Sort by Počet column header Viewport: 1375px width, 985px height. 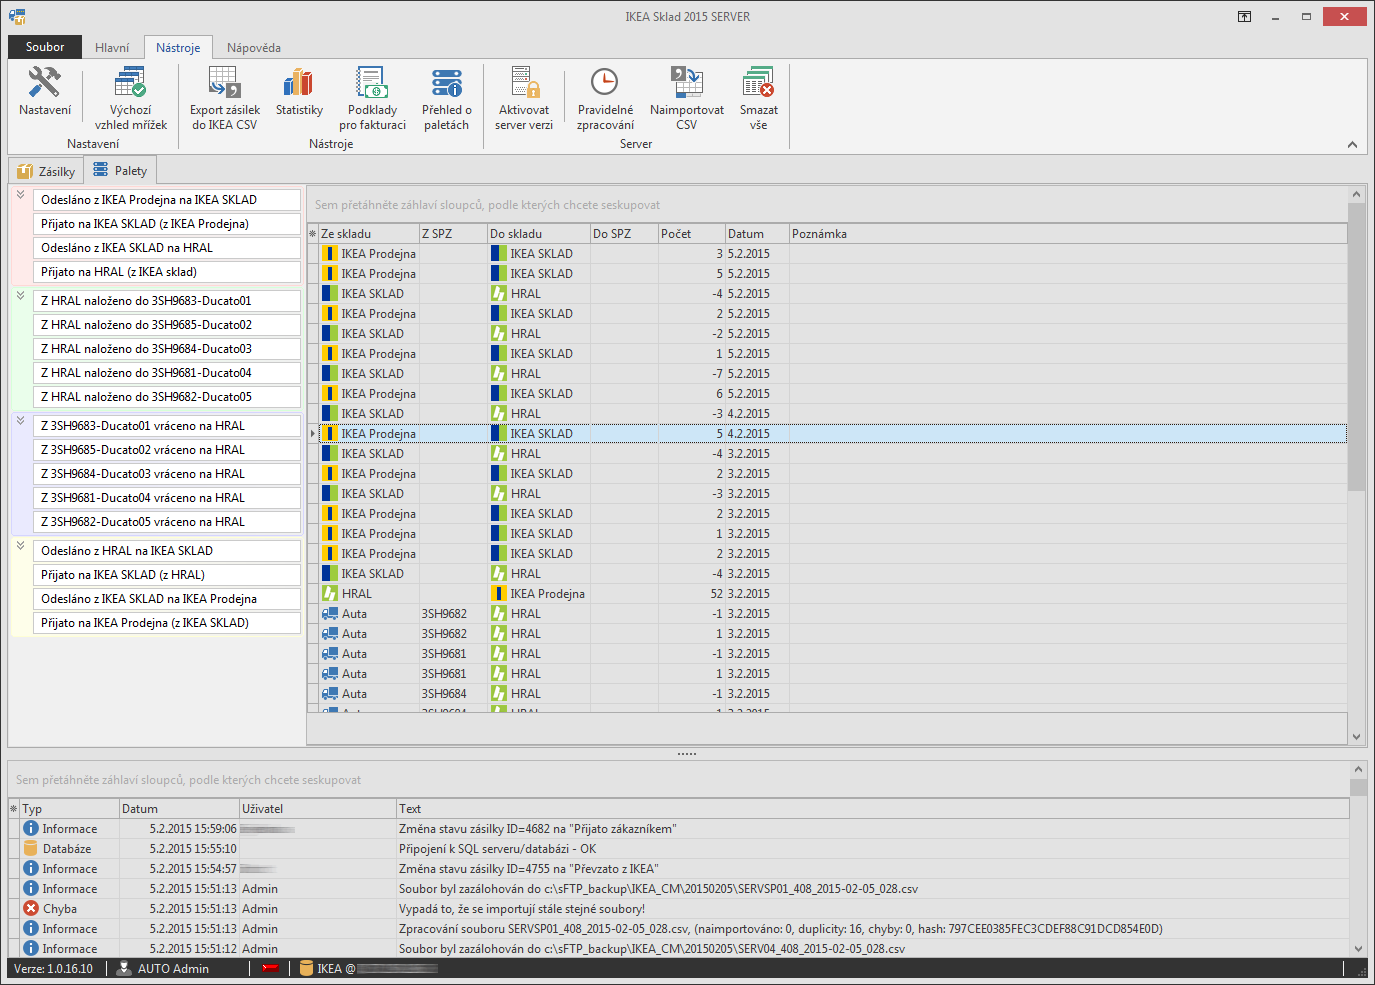pyautogui.click(x=691, y=234)
